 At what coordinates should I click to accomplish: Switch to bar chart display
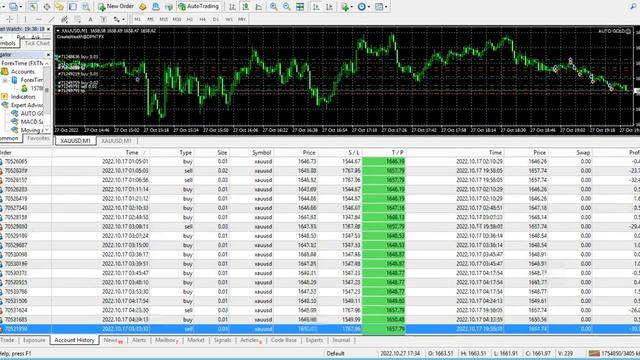coord(232,7)
